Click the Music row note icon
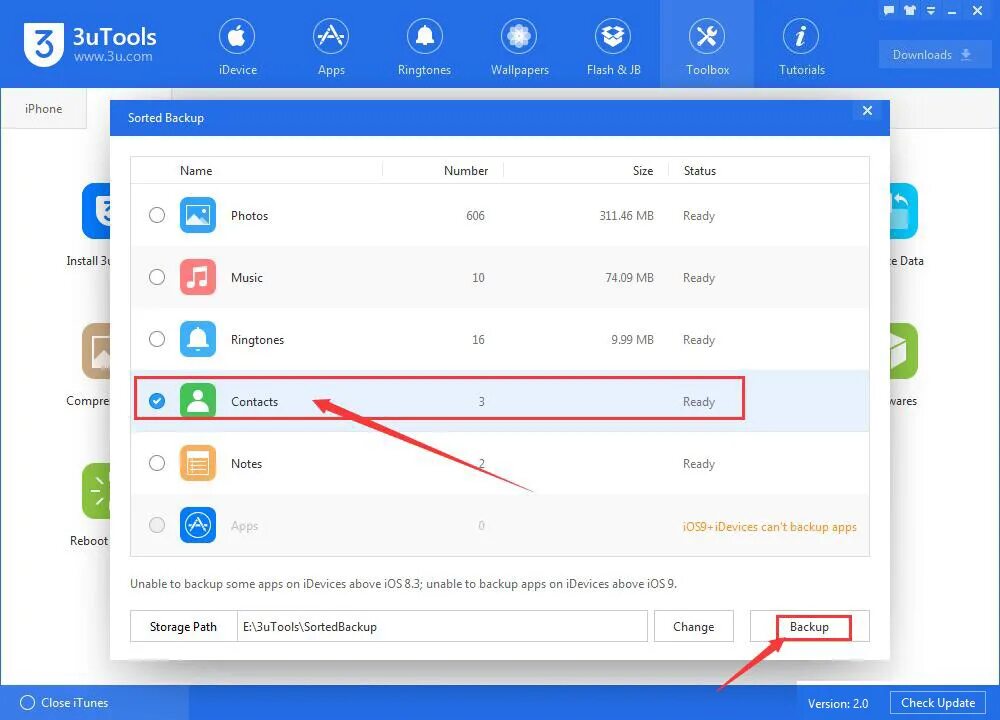This screenshot has width=1000, height=720. tap(198, 277)
